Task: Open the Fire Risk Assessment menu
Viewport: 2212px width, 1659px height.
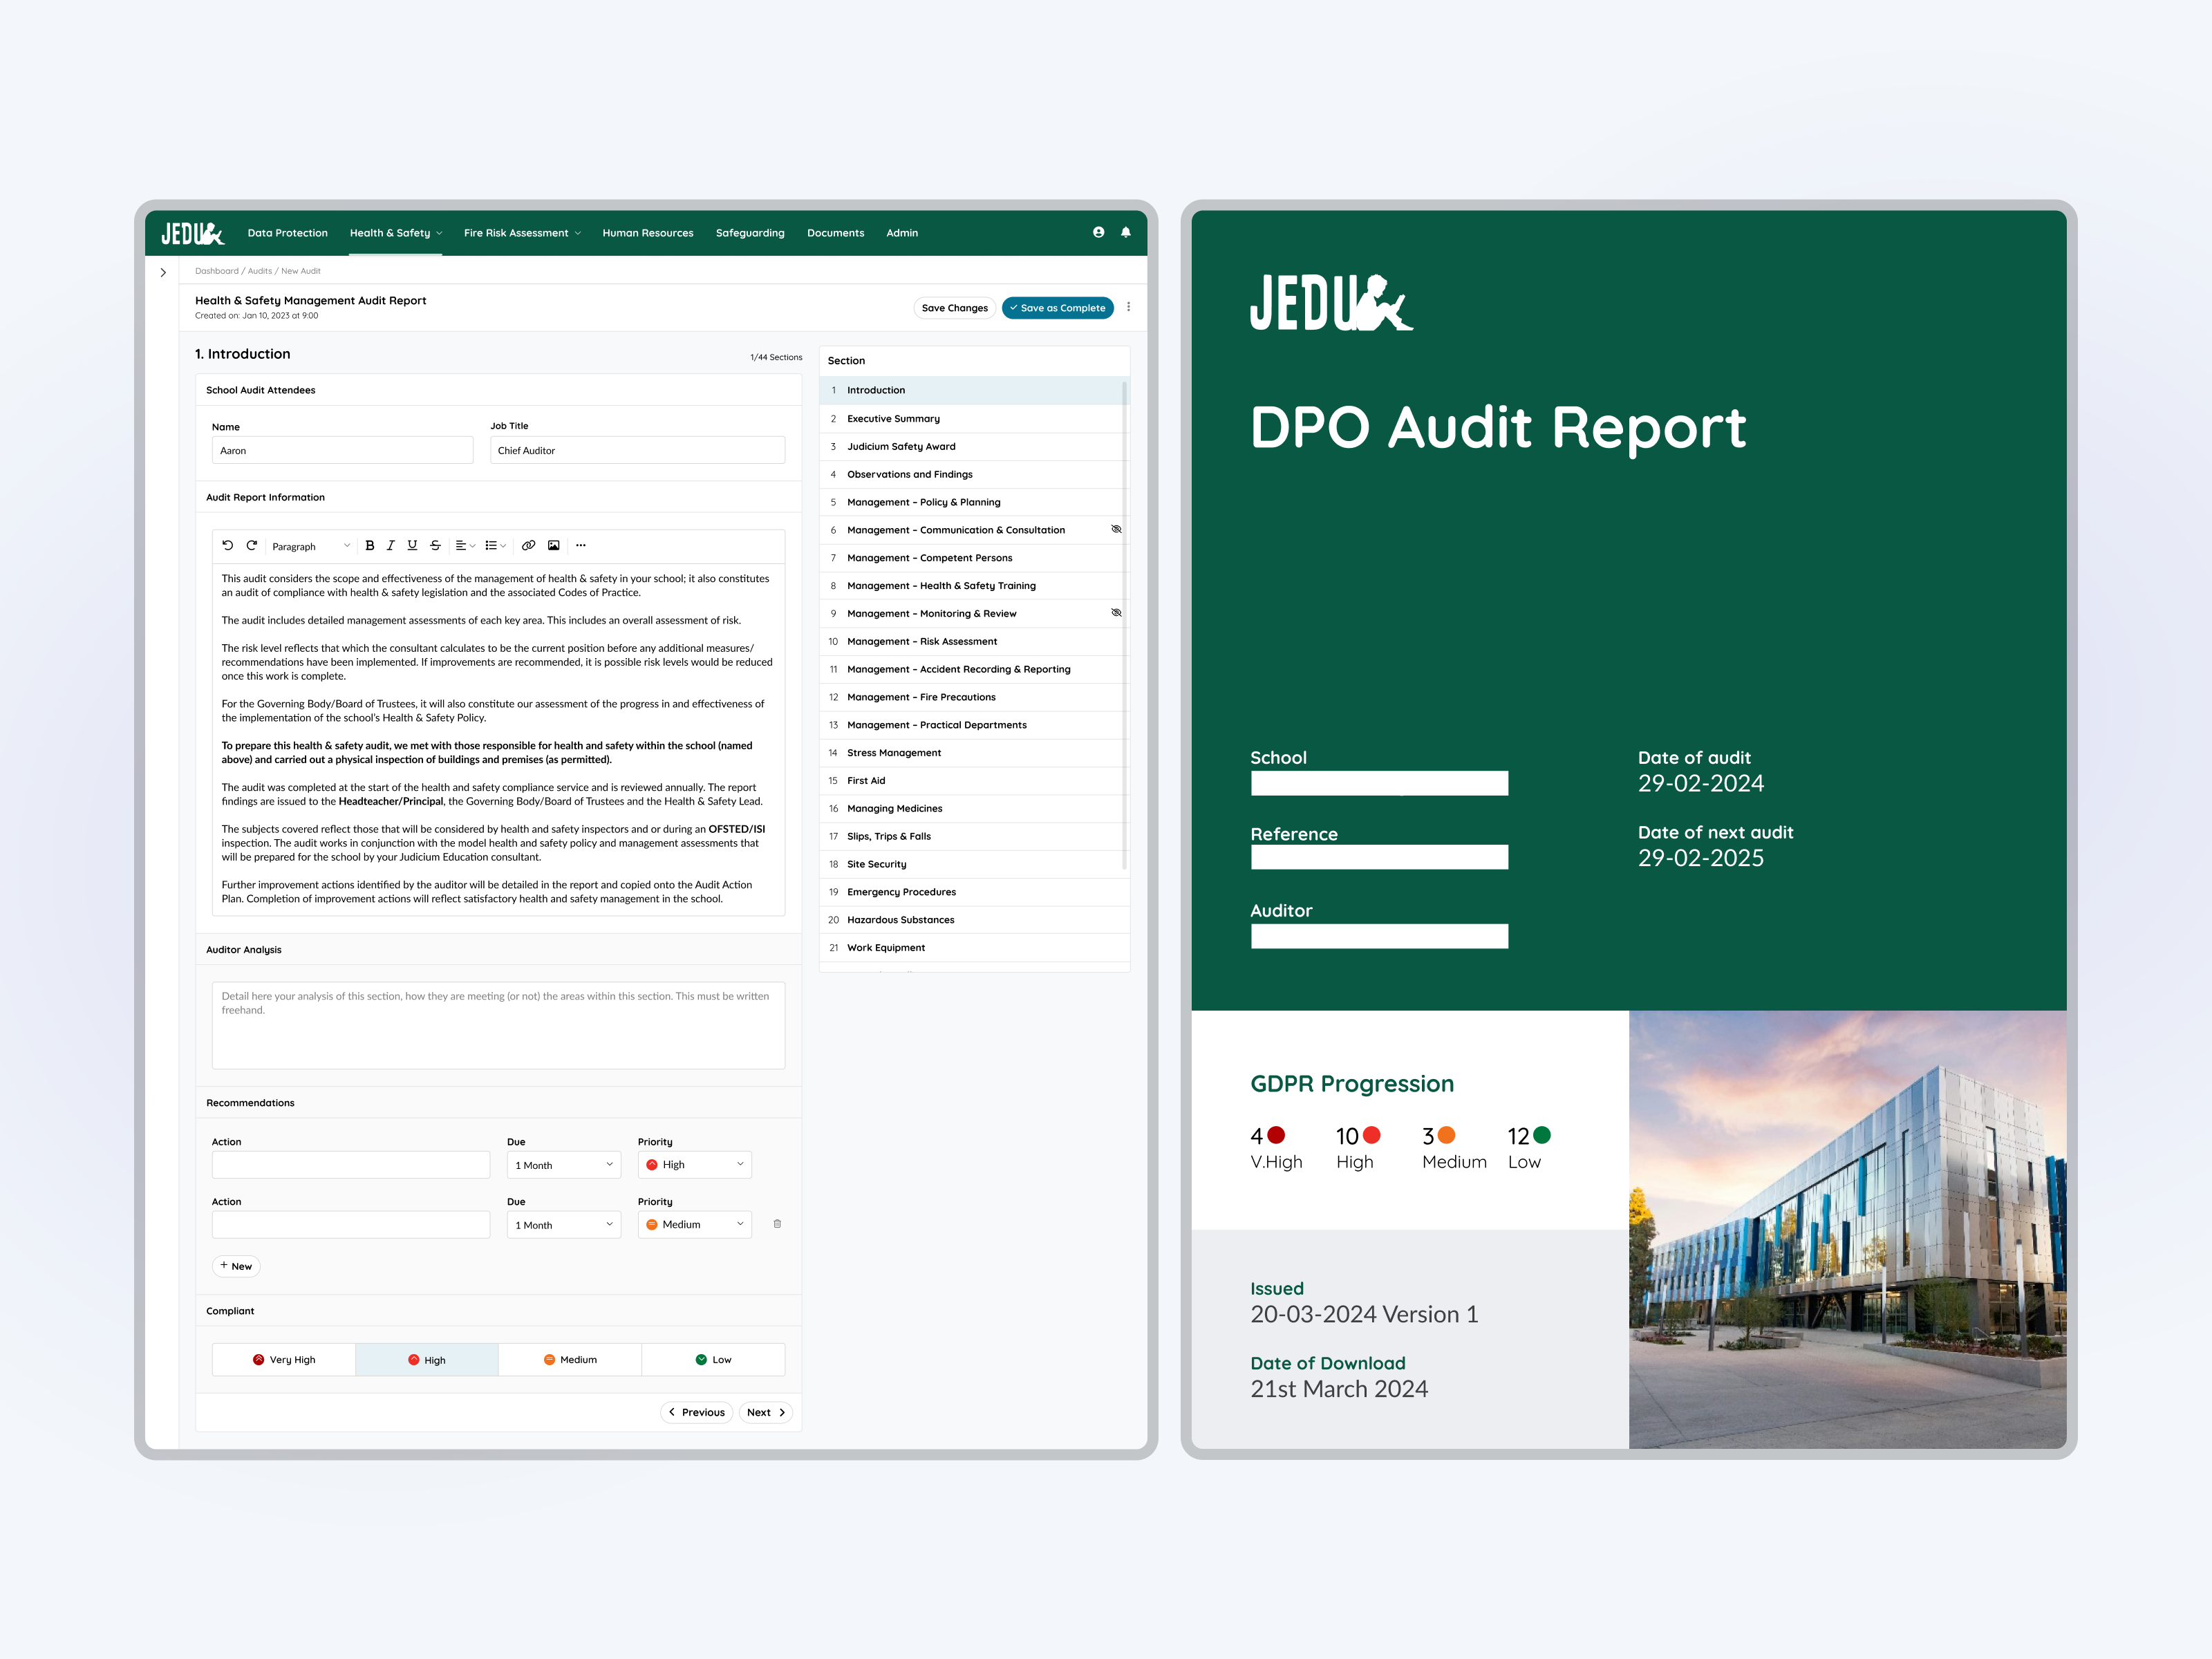Action: tap(521, 233)
